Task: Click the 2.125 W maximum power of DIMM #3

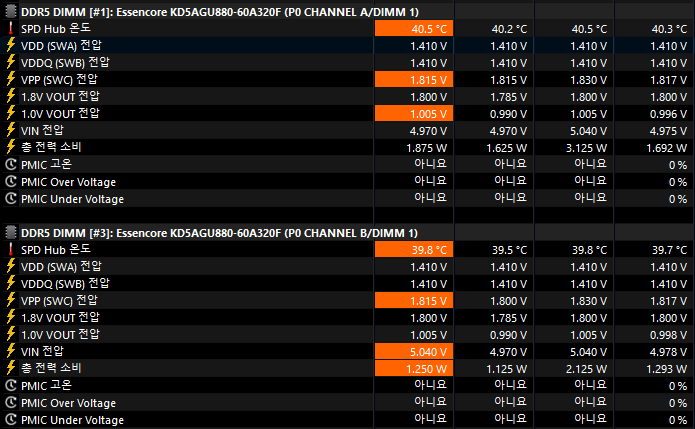Action: coord(586,369)
